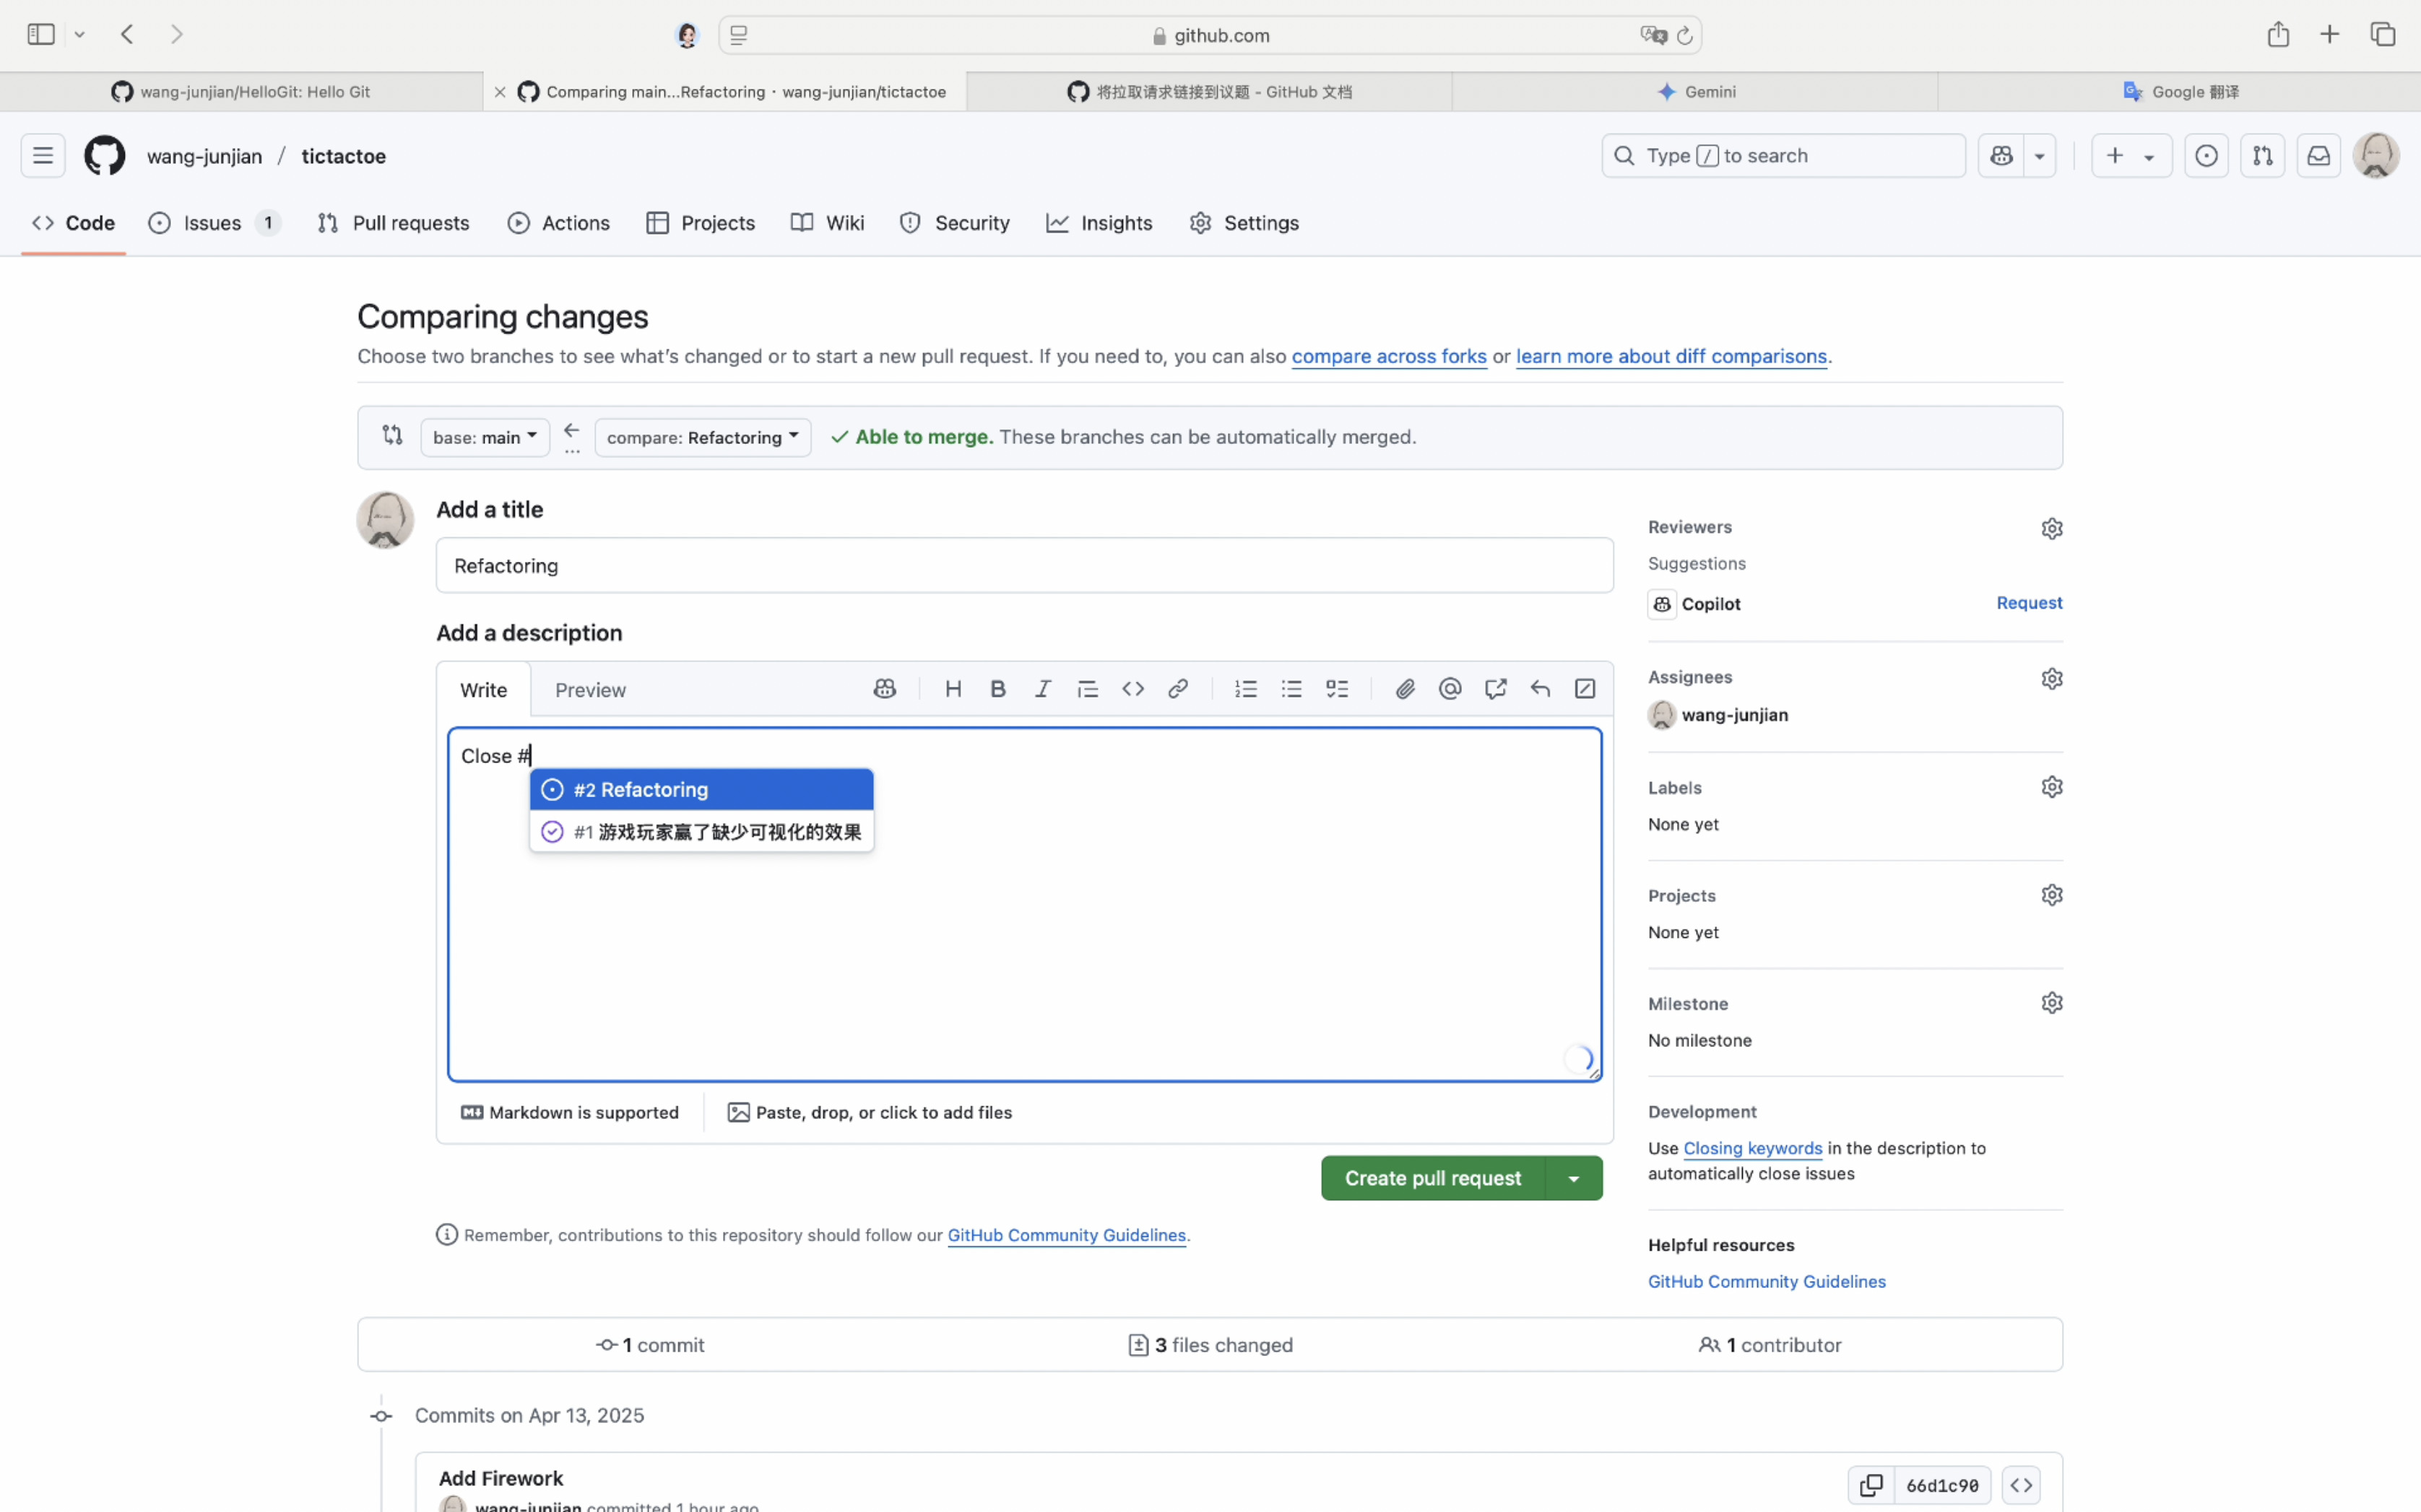Click the Bold formatting icon
The width and height of the screenshot is (2421, 1512).
997,689
